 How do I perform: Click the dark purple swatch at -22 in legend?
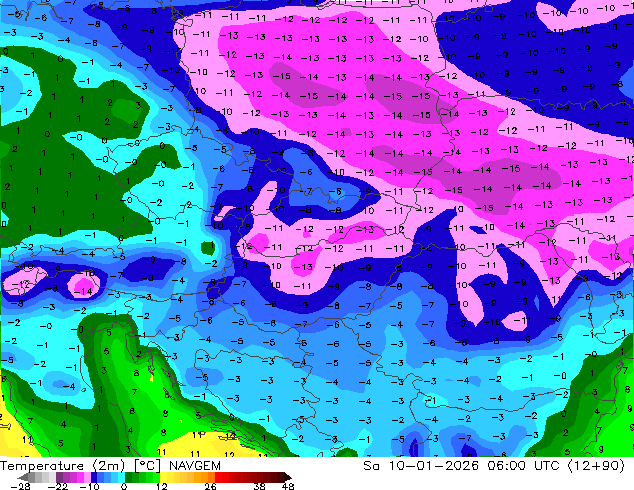59,477
